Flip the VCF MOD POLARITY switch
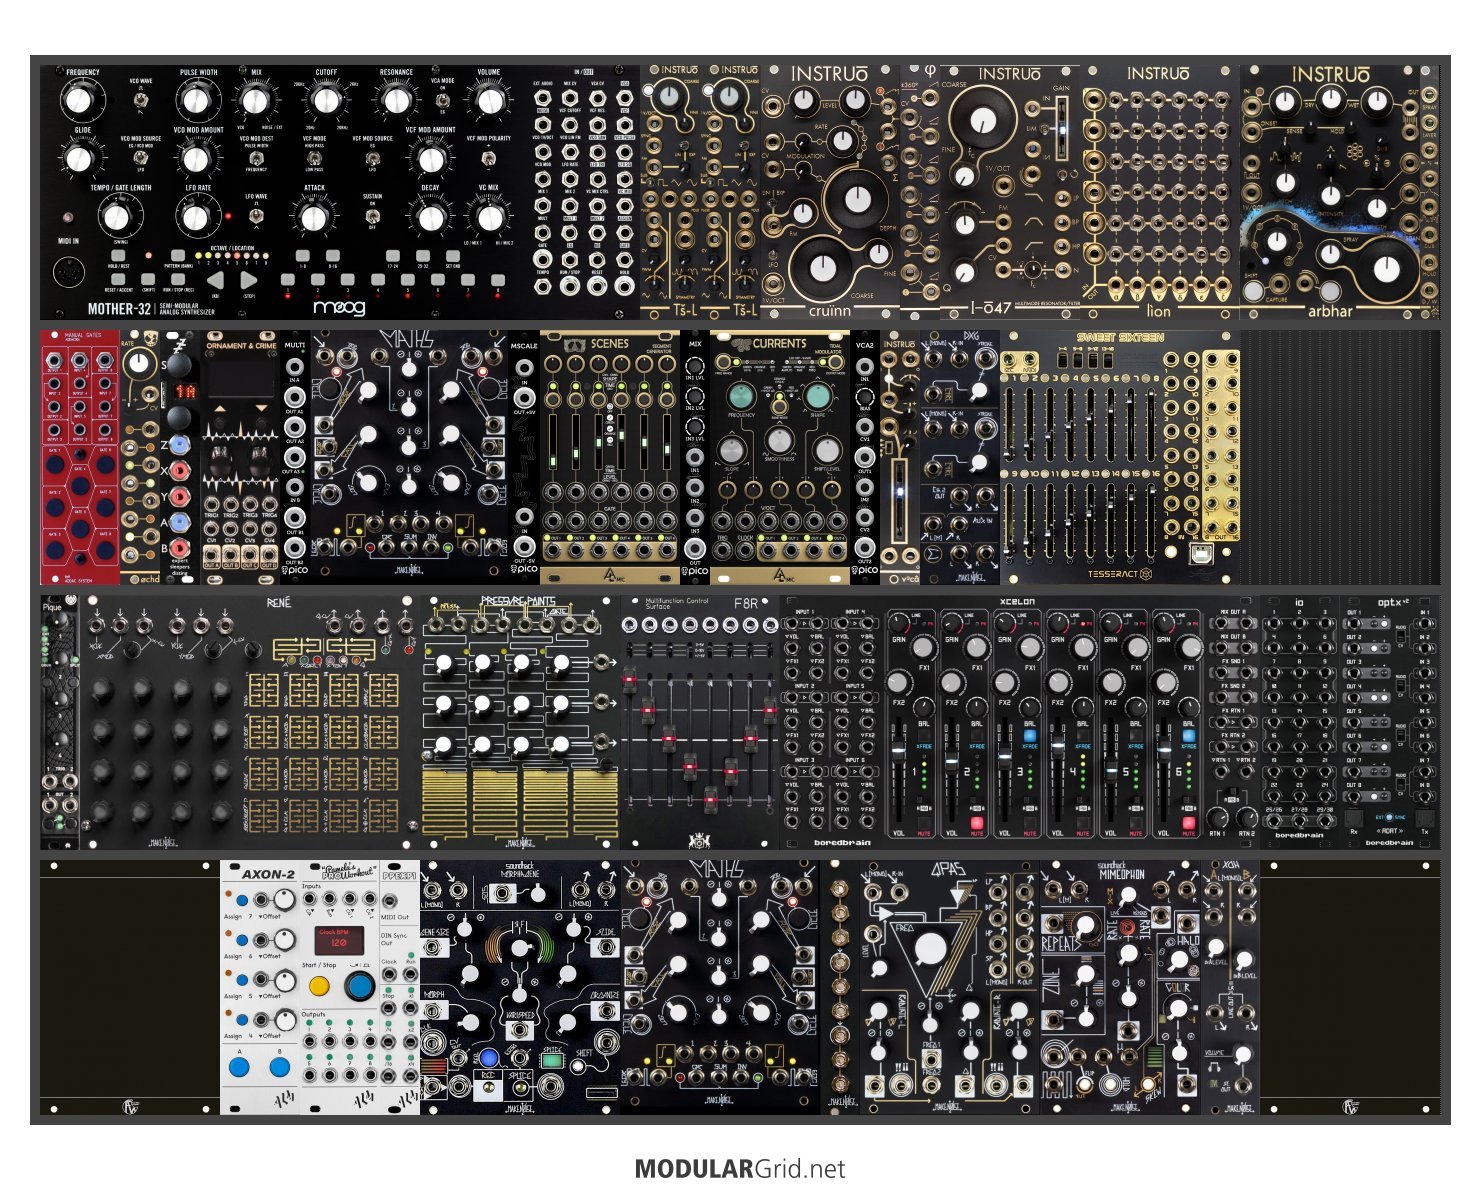The image size is (1481, 1190). point(488,157)
